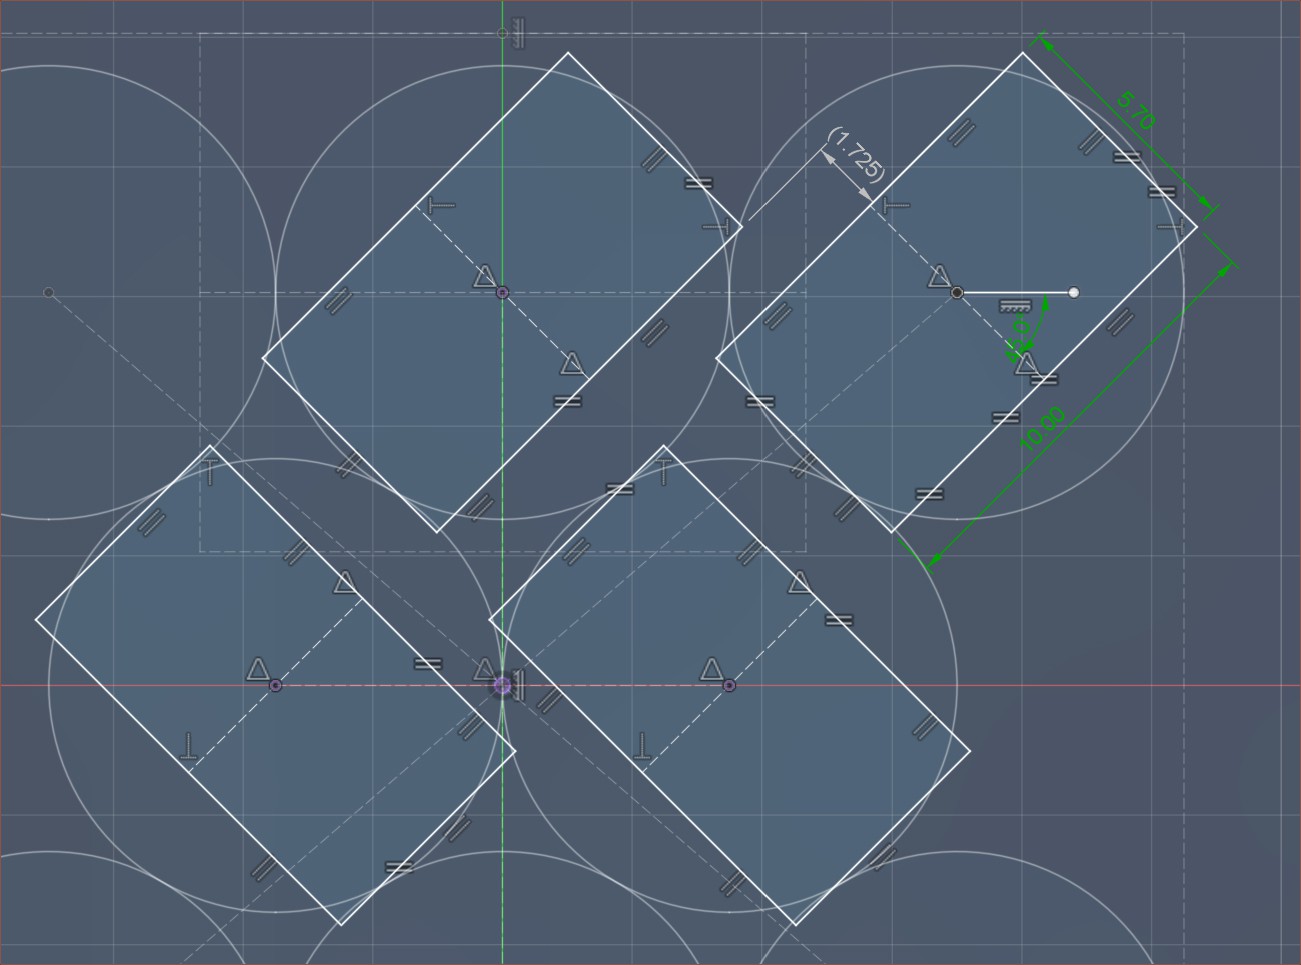
Task: Click midpoint constraint icon near bottom-right circle center
Action: [712, 669]
